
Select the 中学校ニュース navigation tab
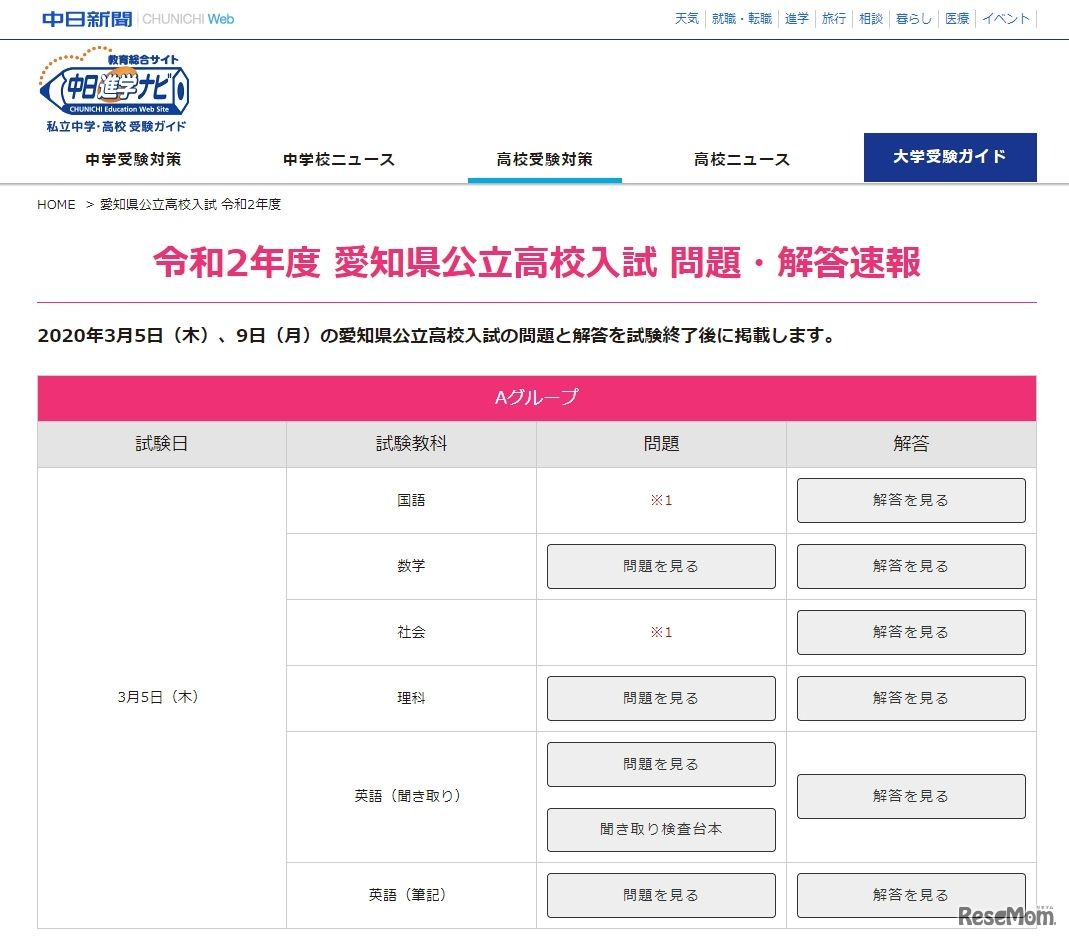[339, 160]
